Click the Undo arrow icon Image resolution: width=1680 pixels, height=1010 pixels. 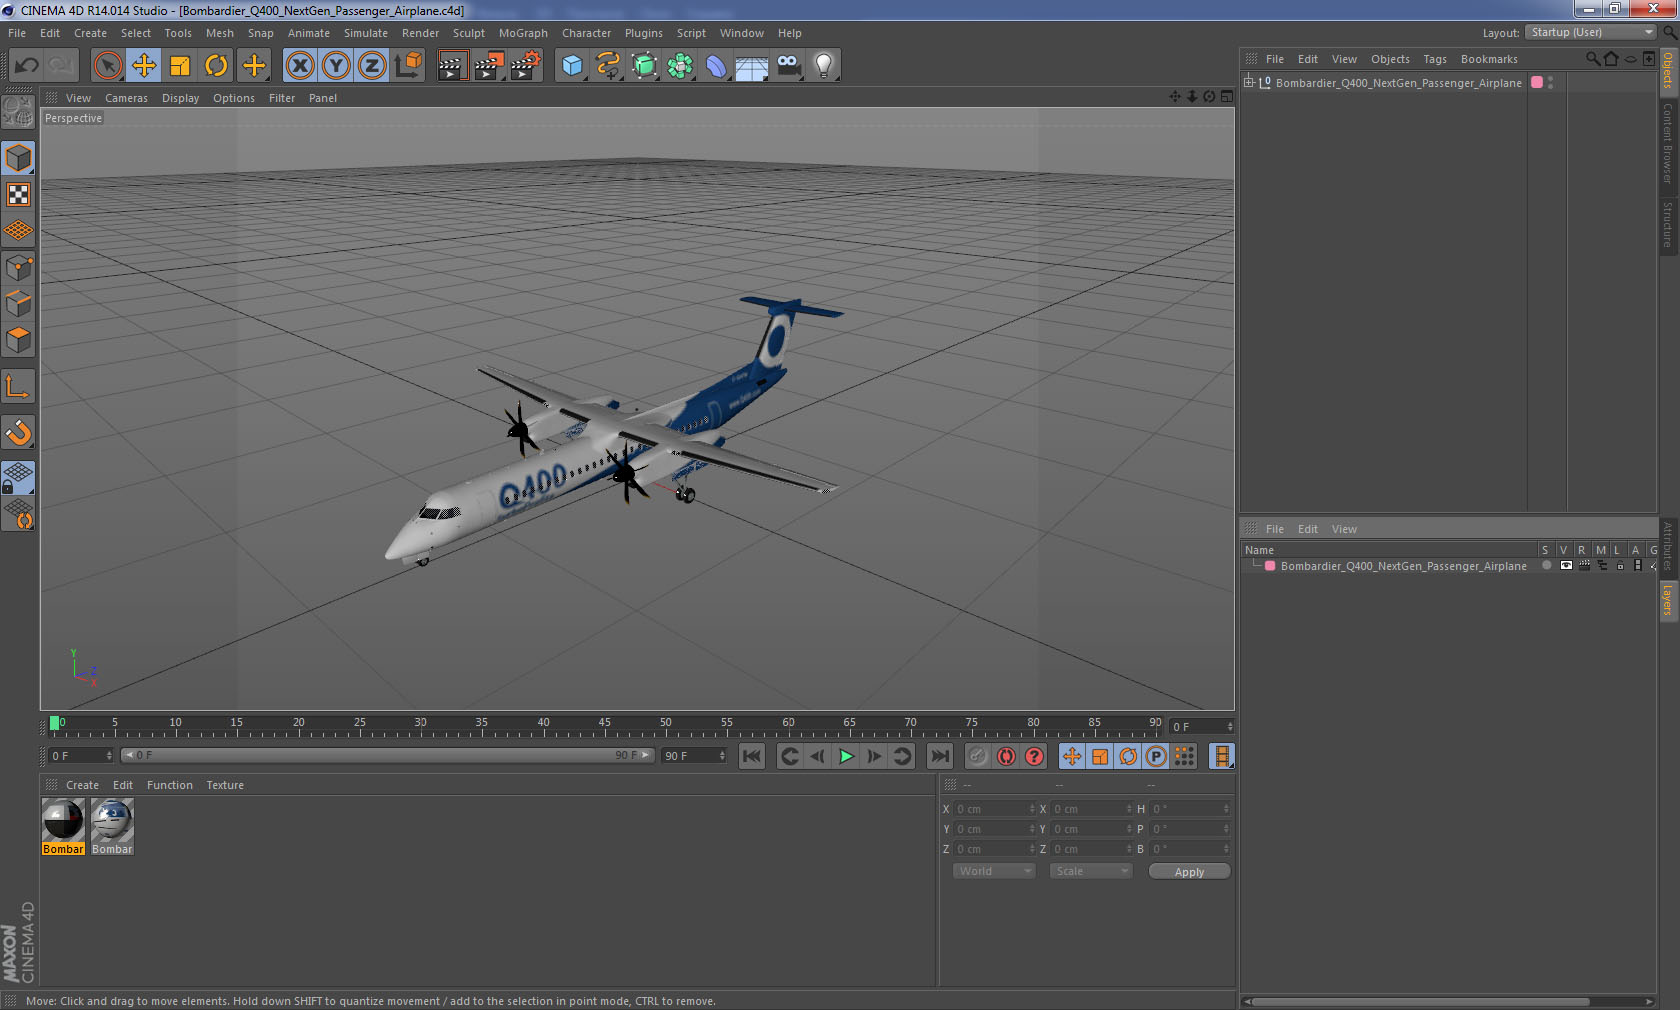26,66
